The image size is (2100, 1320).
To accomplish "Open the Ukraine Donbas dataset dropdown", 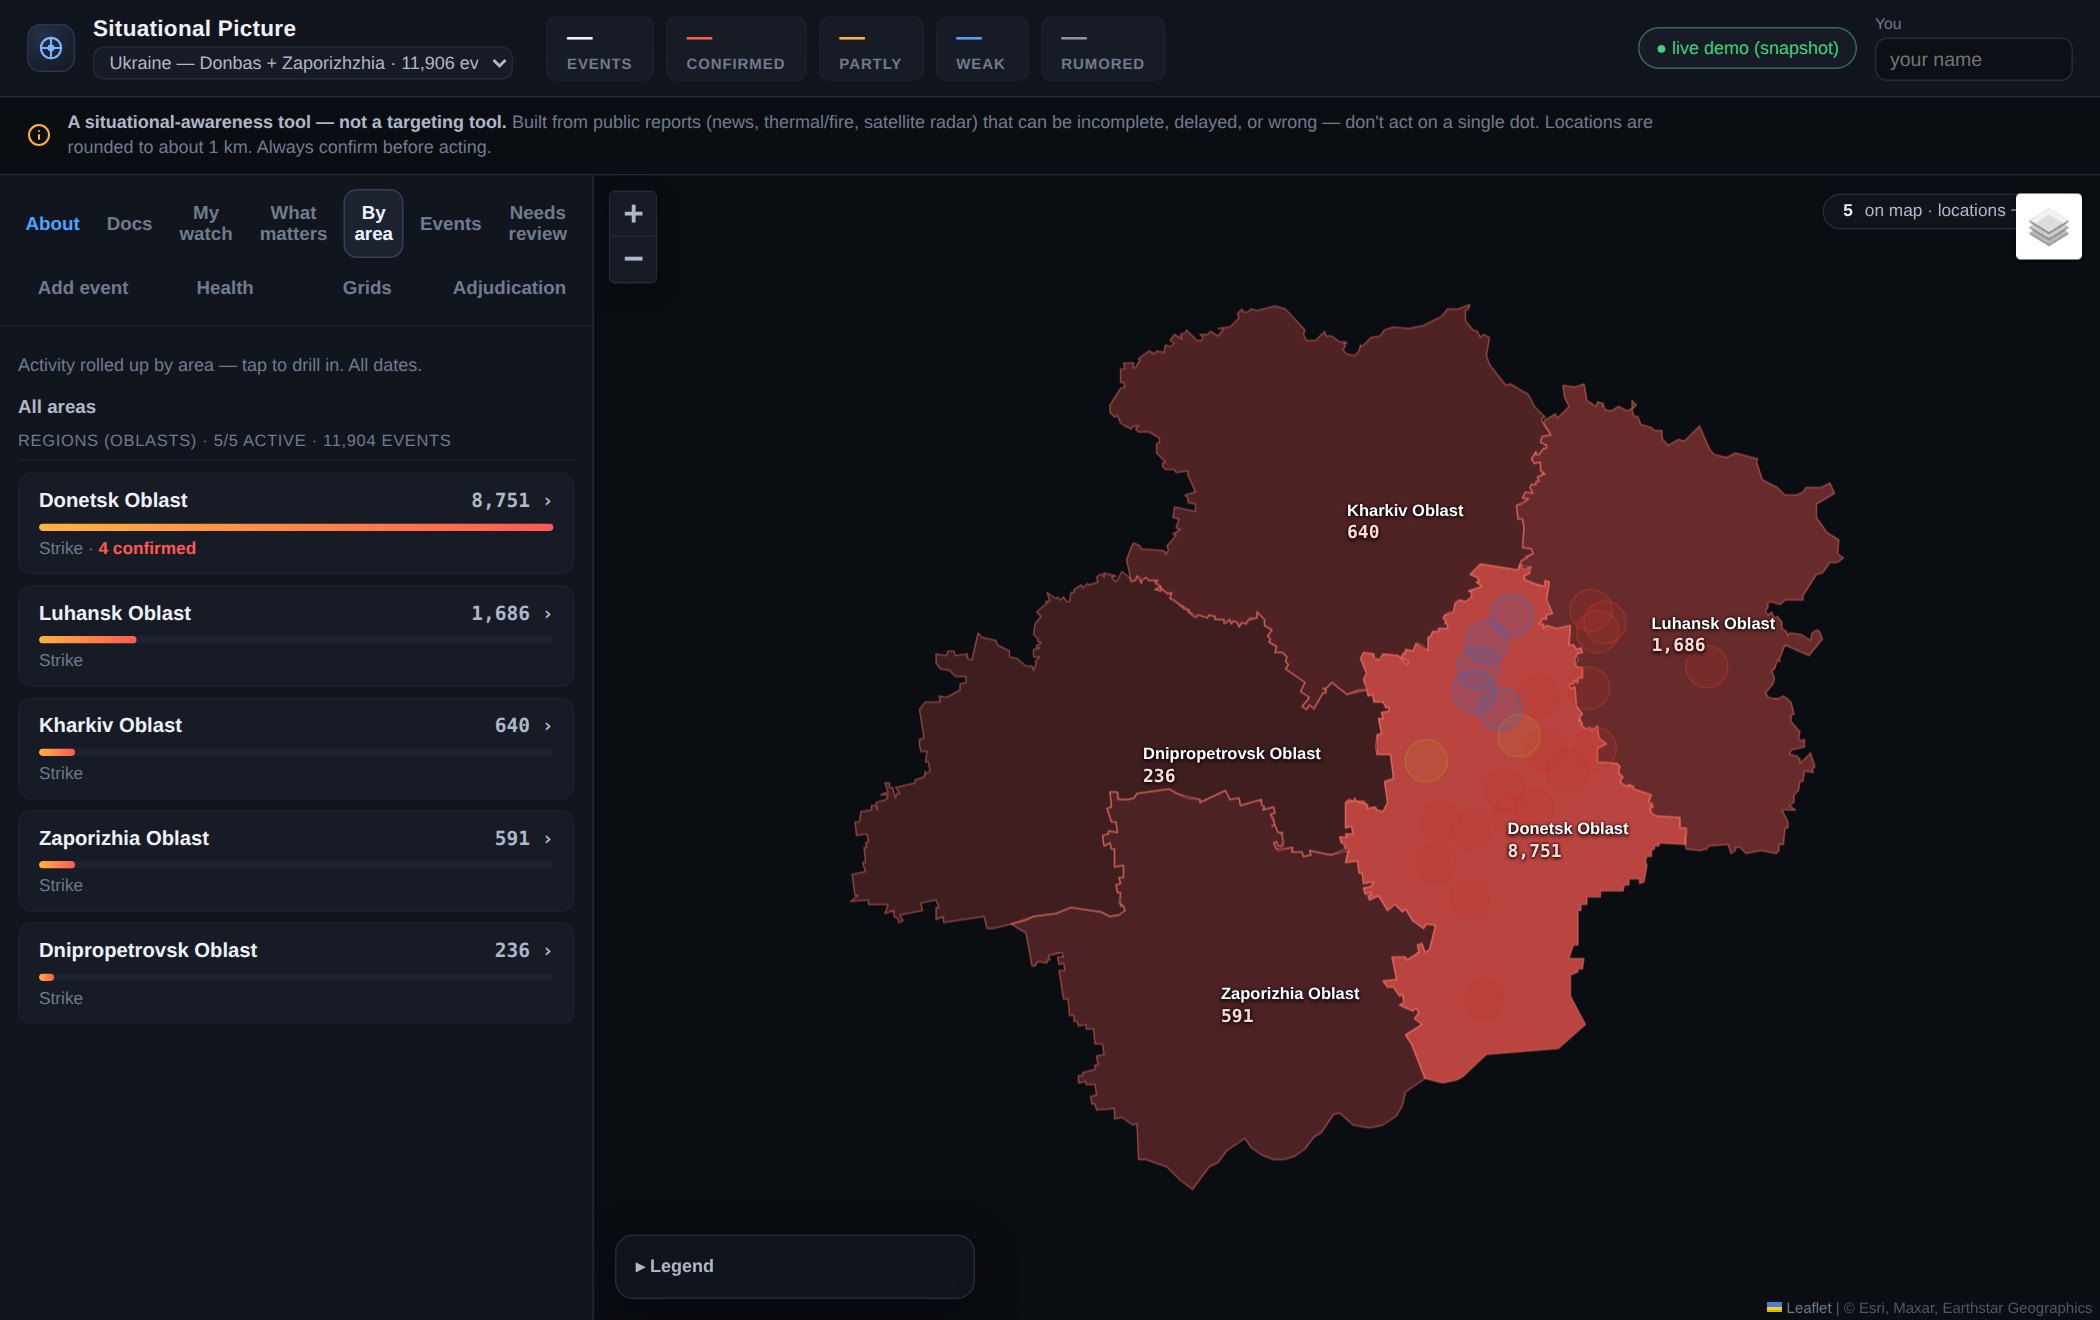I will click(x=303, y=63).
